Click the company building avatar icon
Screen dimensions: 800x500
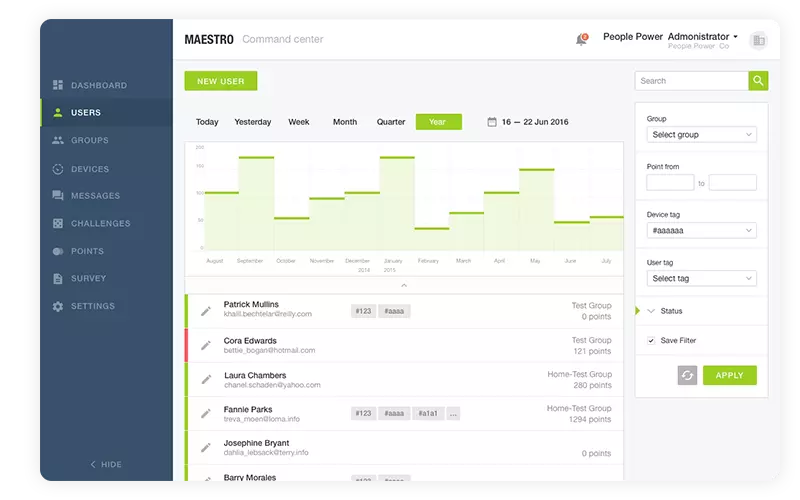coord(759,40)
